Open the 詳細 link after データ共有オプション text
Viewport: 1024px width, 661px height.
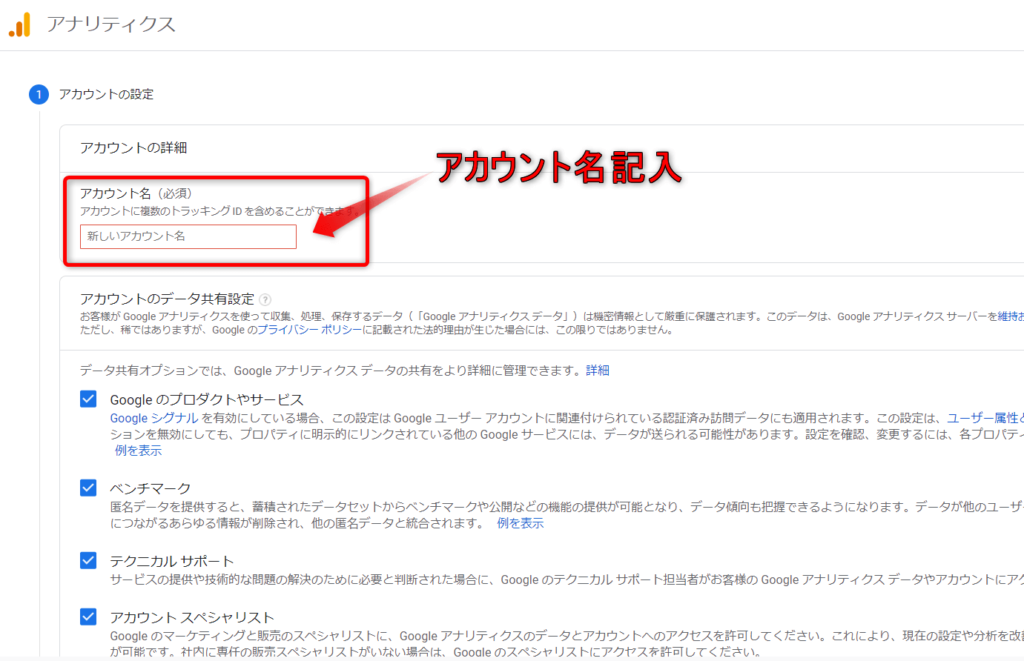tap(598, 370)
